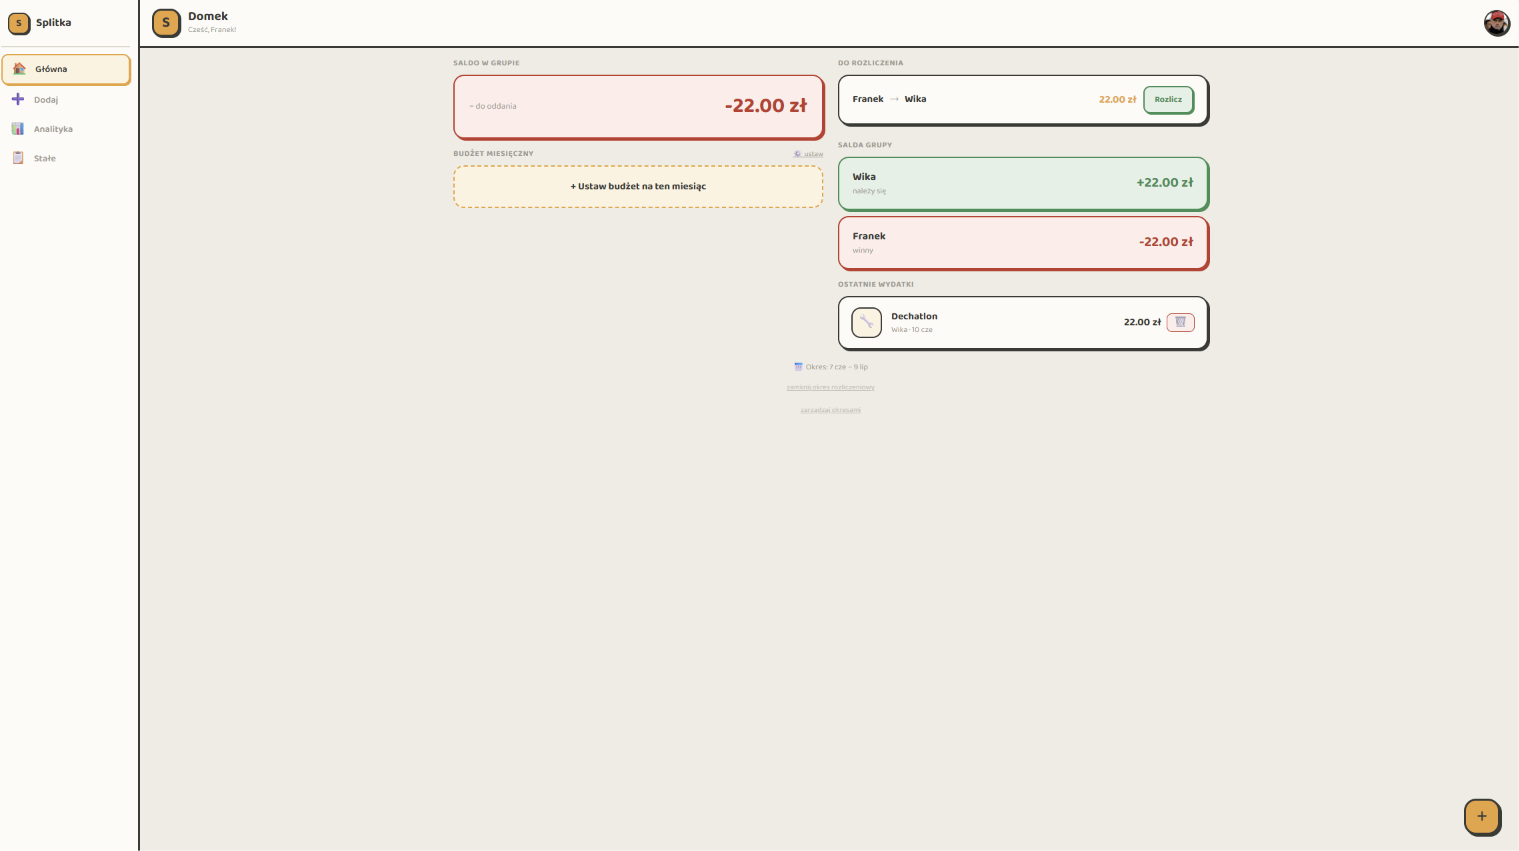This screenshot has width=1519, height=851.
Task: Click the wrench category icon for Dechatlon
Action: pos(866,322)
